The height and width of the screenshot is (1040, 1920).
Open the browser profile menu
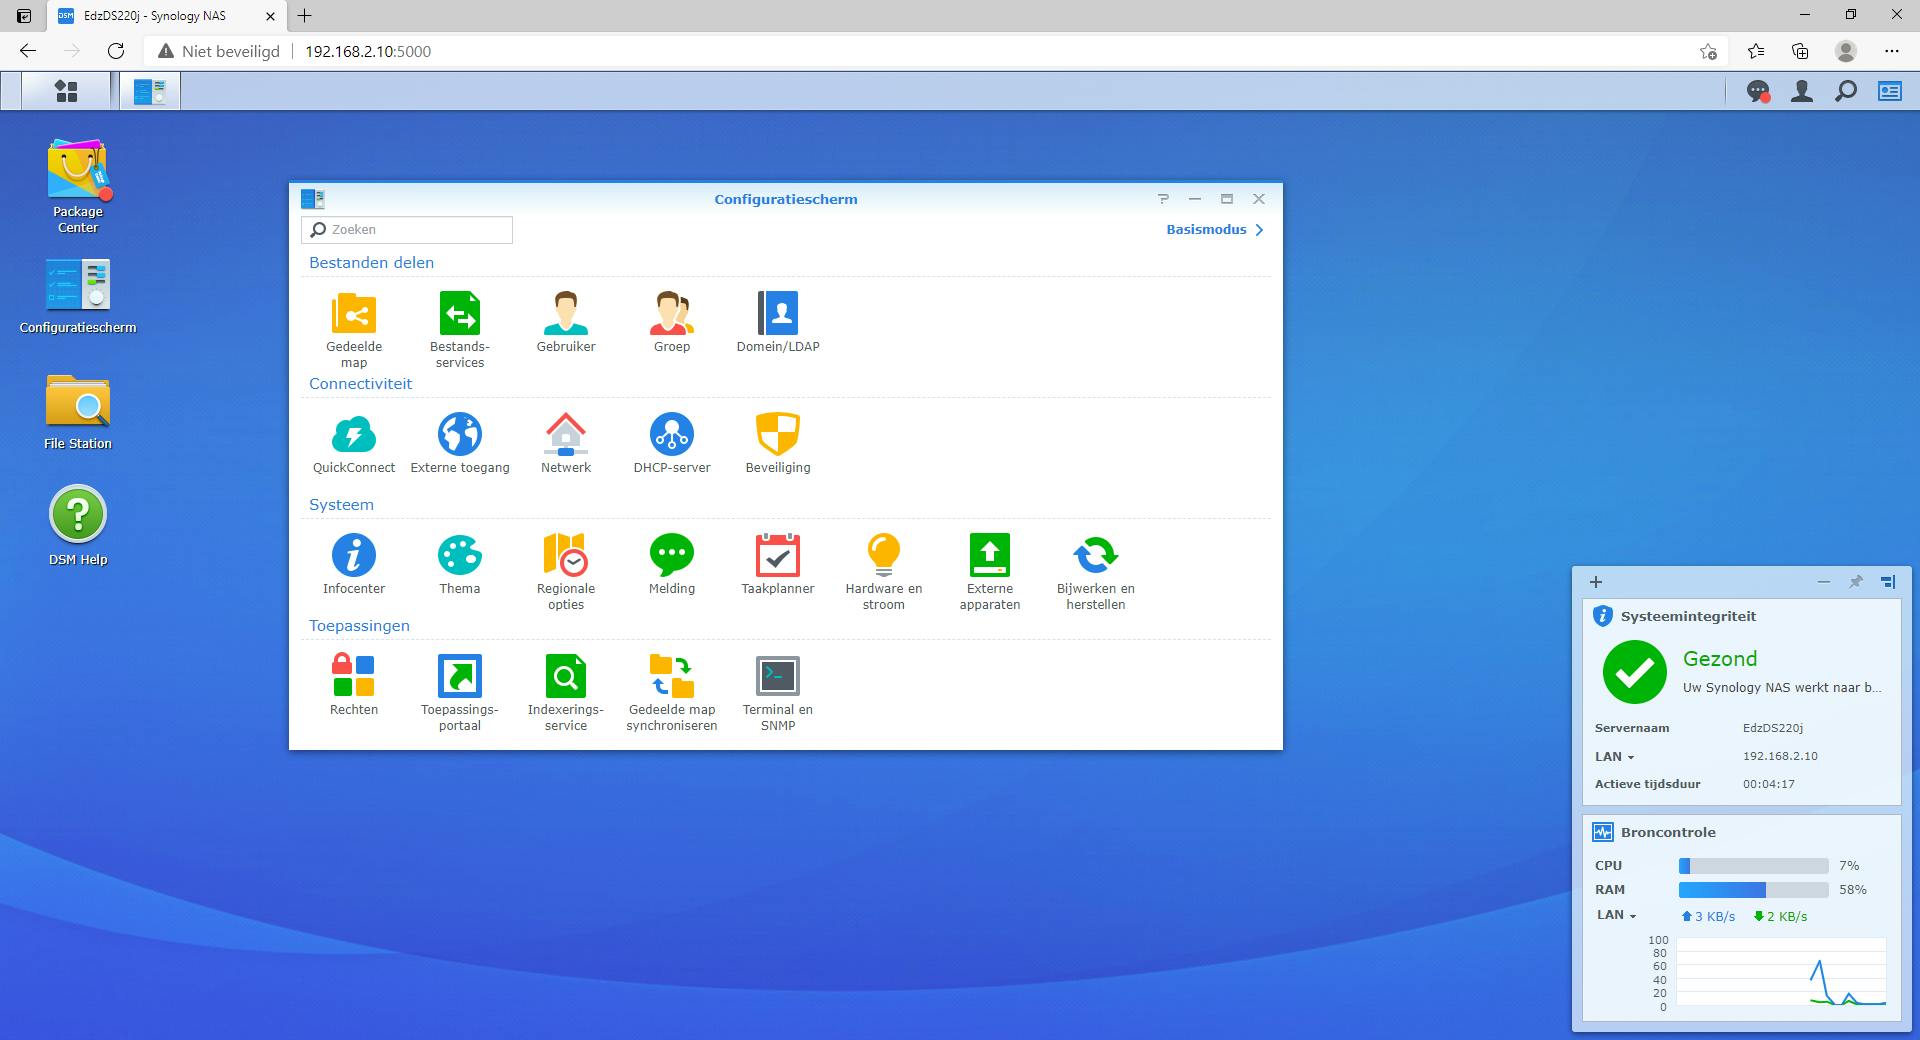(1846, 51)
